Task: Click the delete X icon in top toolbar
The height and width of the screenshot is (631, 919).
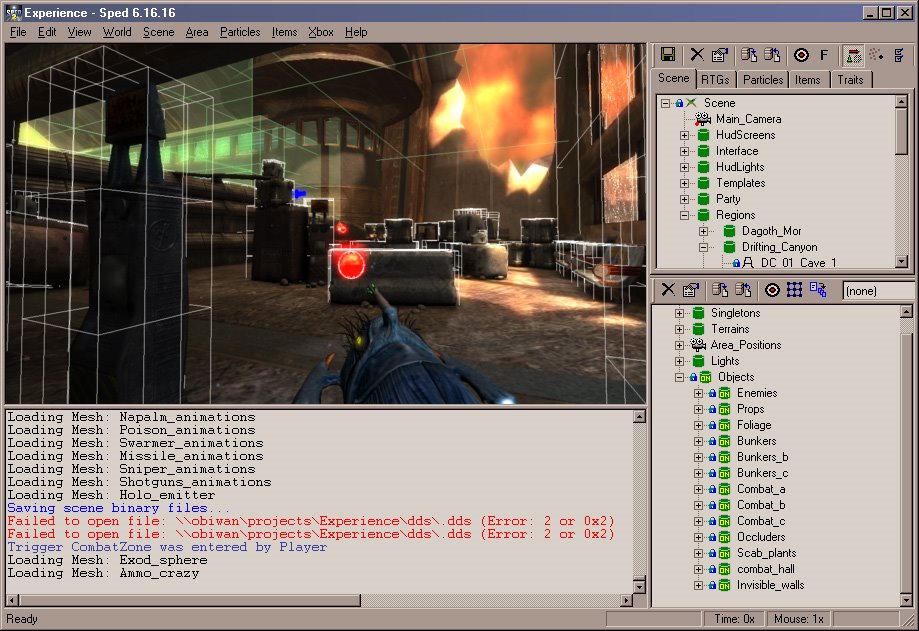Action: [697, 55]
